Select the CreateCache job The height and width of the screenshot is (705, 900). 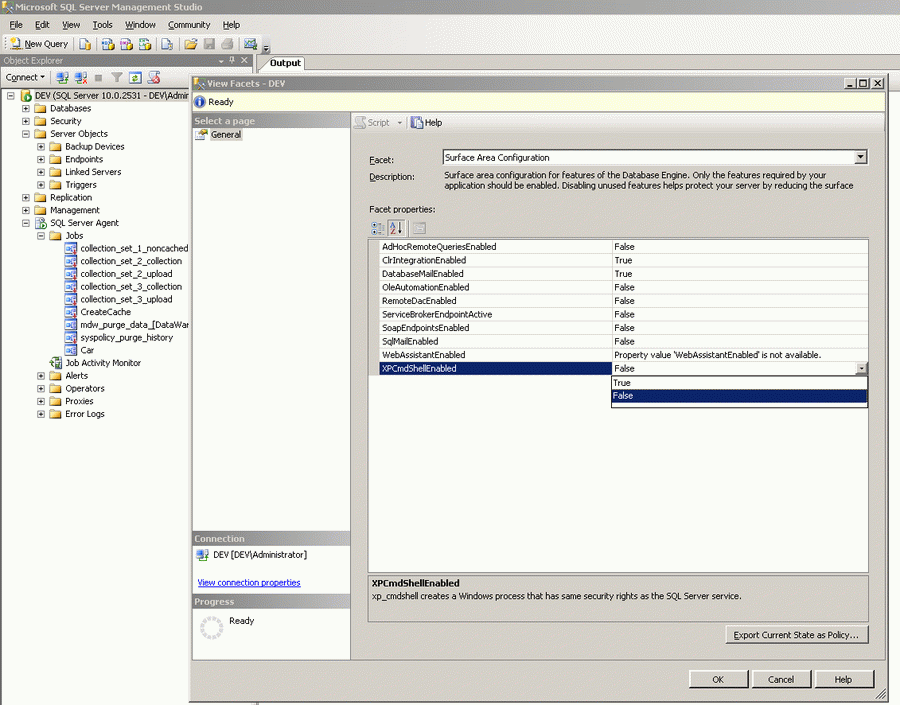click(106, 312)
